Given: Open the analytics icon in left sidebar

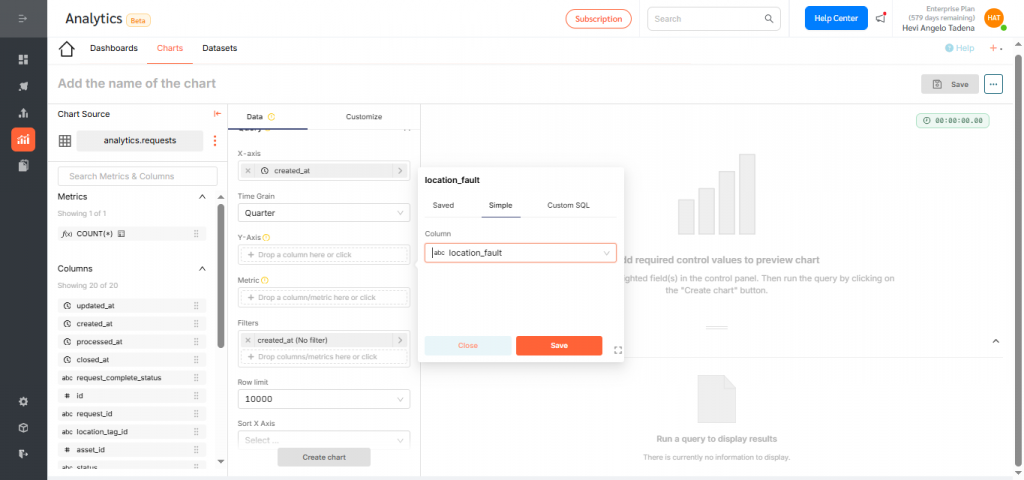Looking at the screenshot, I should click(x=23, y=138).
